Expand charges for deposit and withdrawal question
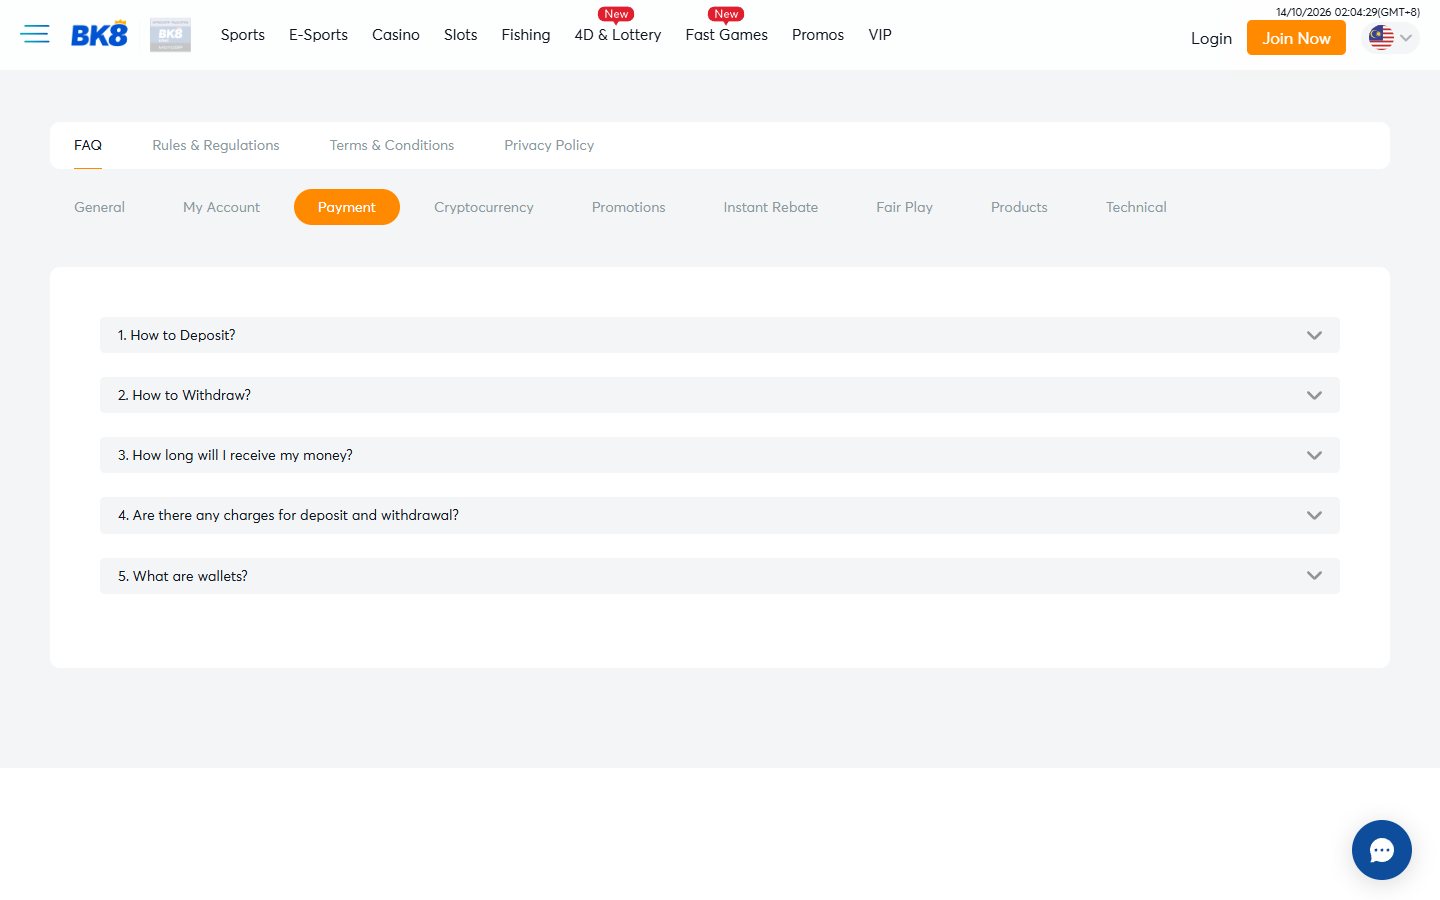Image resolution: width=1440 pixels, height=900 pixels. click(720, 515)
